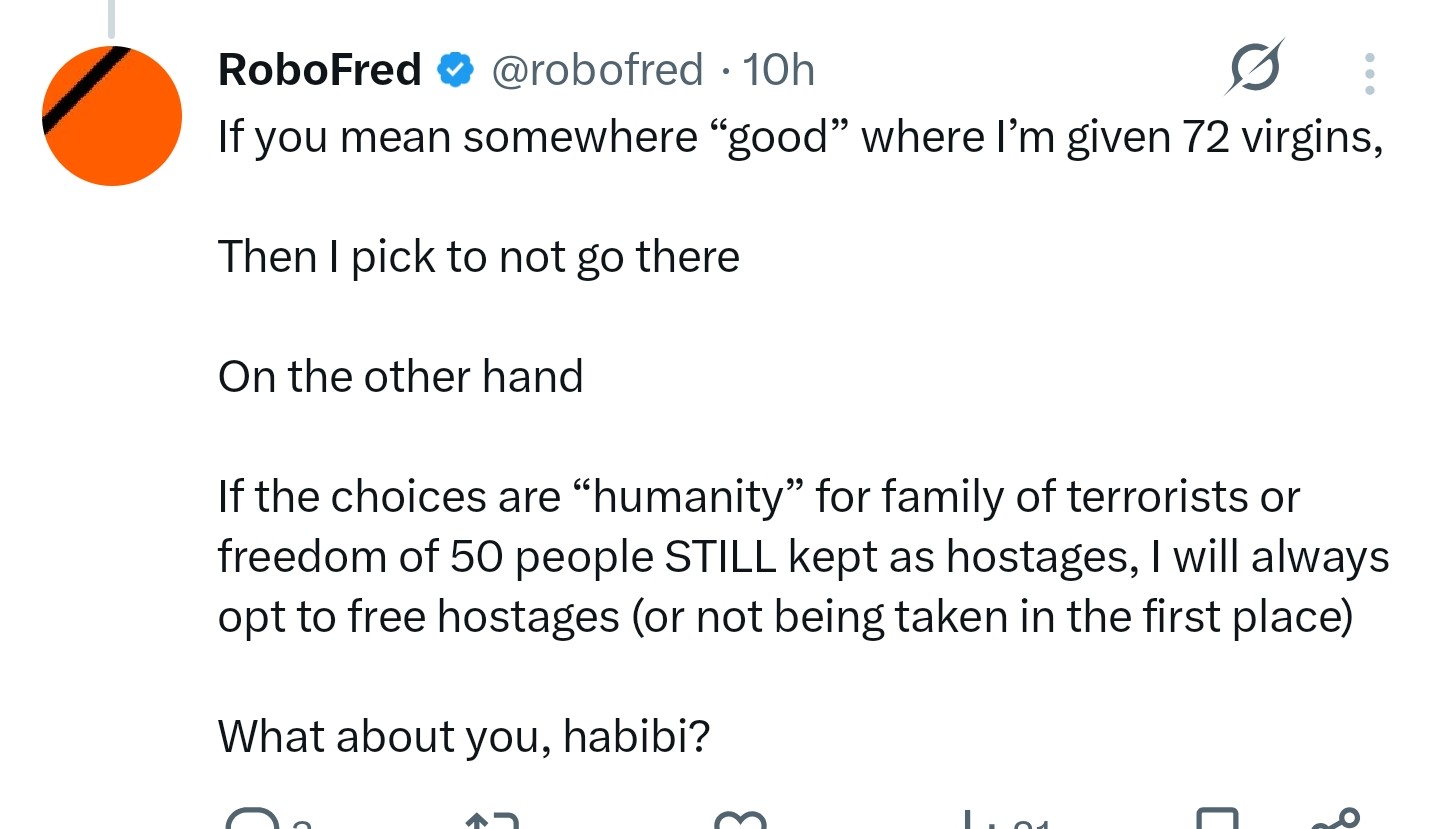Like the post with heart icon

[741, 820]
